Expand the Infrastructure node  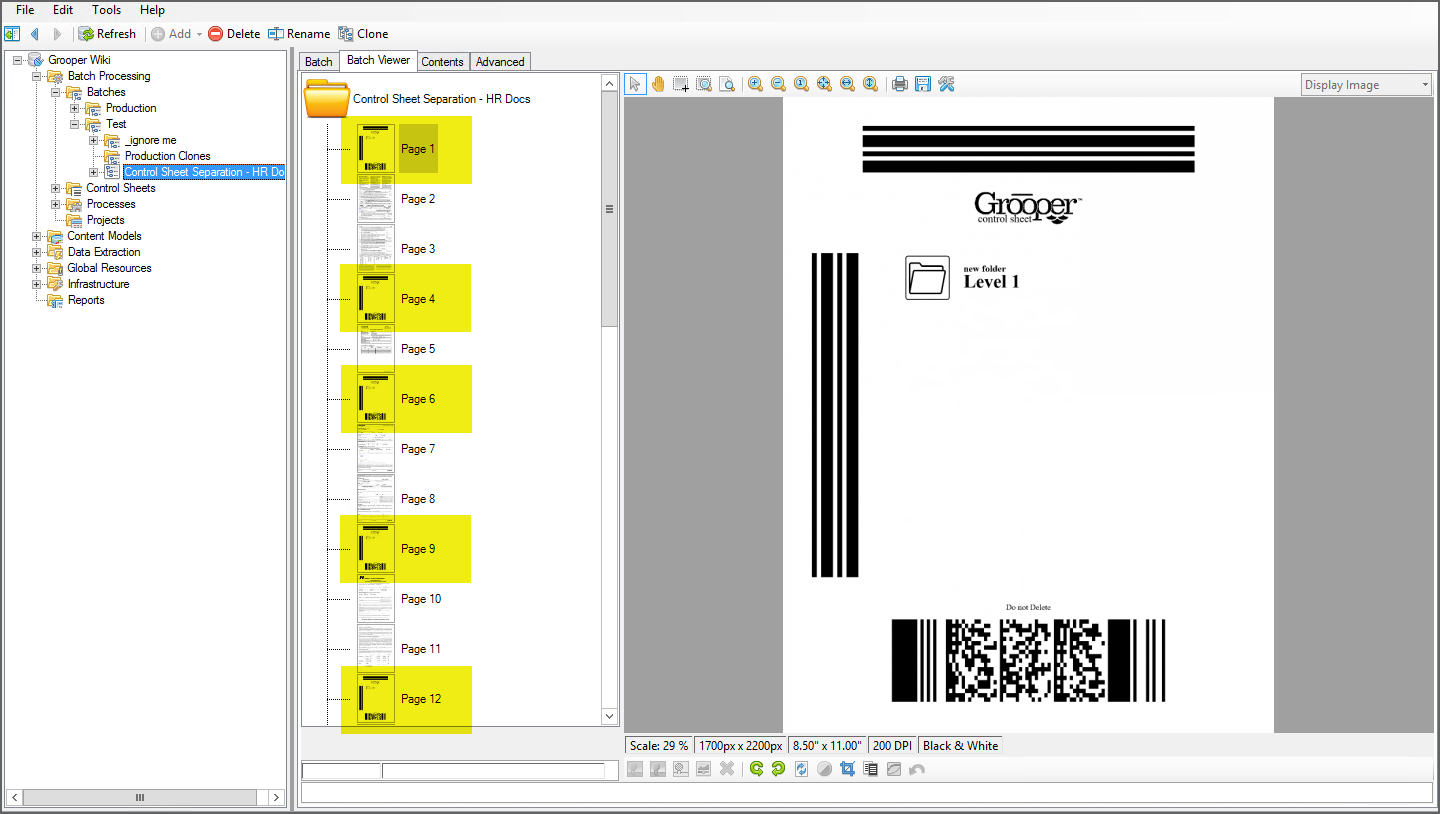click(37, 284)
